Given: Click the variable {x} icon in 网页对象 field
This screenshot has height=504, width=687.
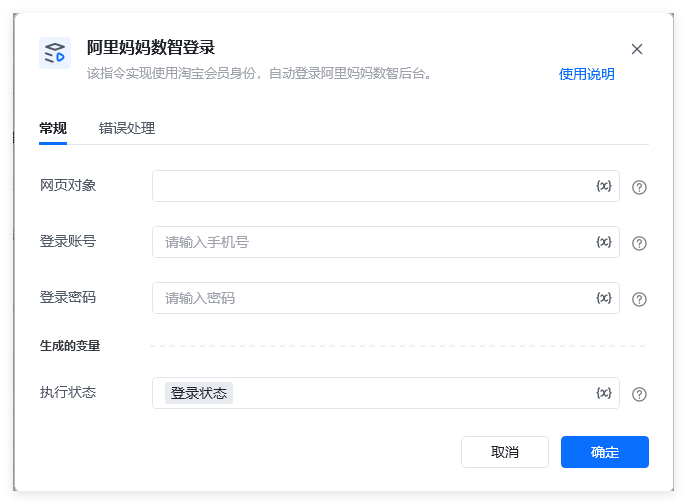Looking at the screenshot, I should point(604,186).
